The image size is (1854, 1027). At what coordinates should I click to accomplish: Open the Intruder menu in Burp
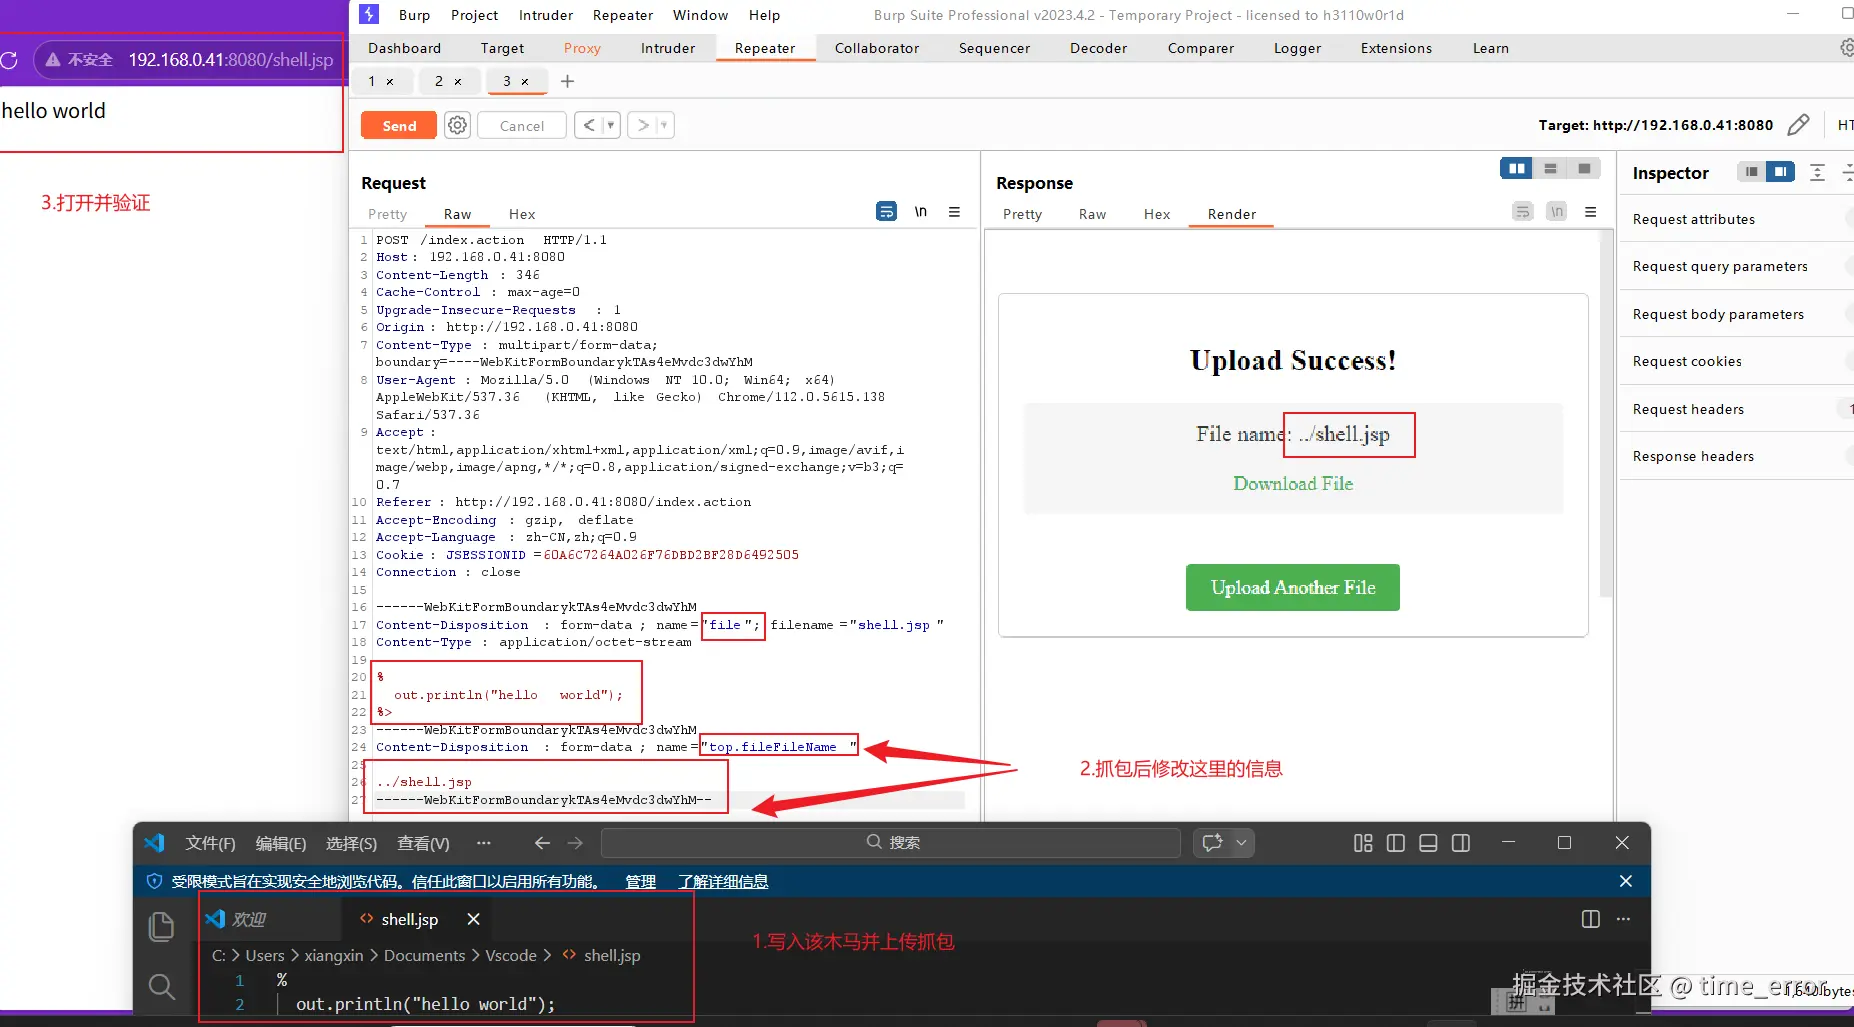pos(546,14)
